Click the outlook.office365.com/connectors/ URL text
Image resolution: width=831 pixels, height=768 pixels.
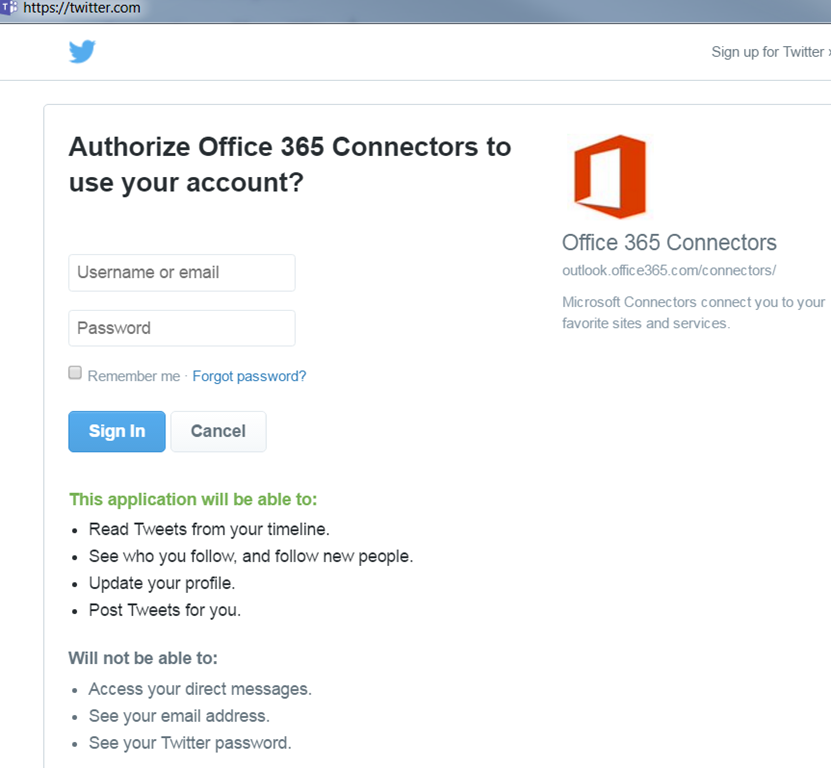(669, 270)
